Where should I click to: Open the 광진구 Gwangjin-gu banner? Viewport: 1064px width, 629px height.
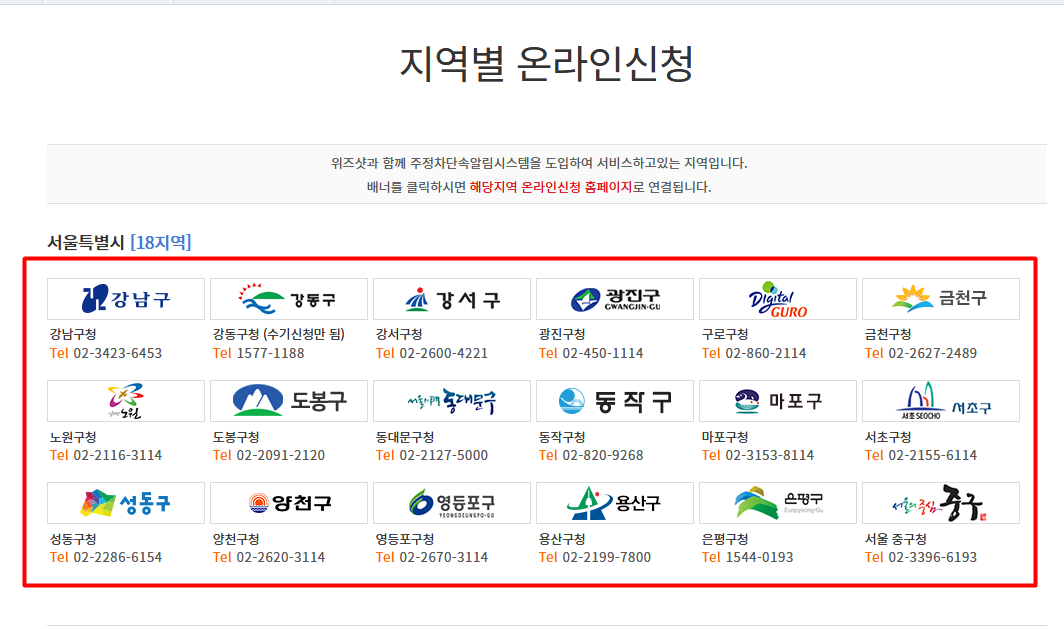coord(614,299)
